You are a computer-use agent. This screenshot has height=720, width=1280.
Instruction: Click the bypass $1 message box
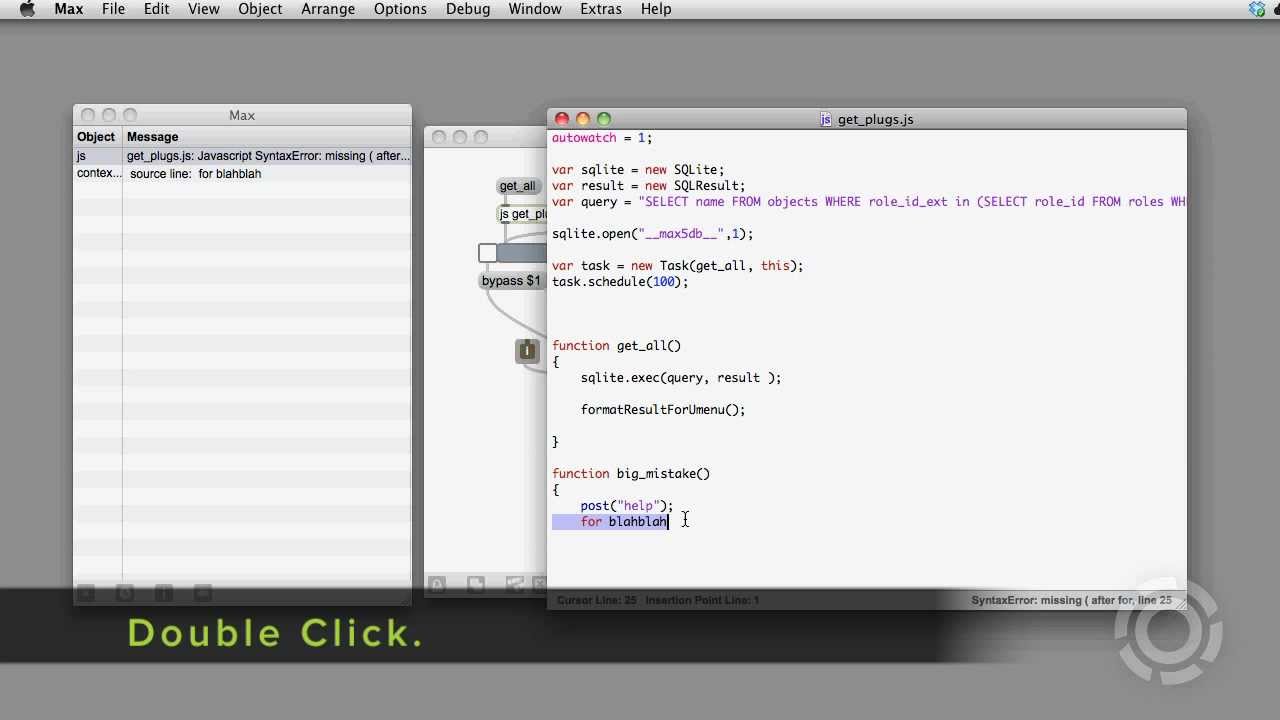511,281
